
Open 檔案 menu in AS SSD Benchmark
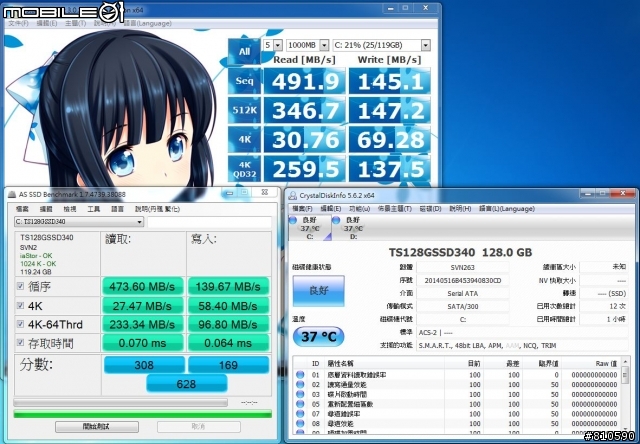coord(22,209)
